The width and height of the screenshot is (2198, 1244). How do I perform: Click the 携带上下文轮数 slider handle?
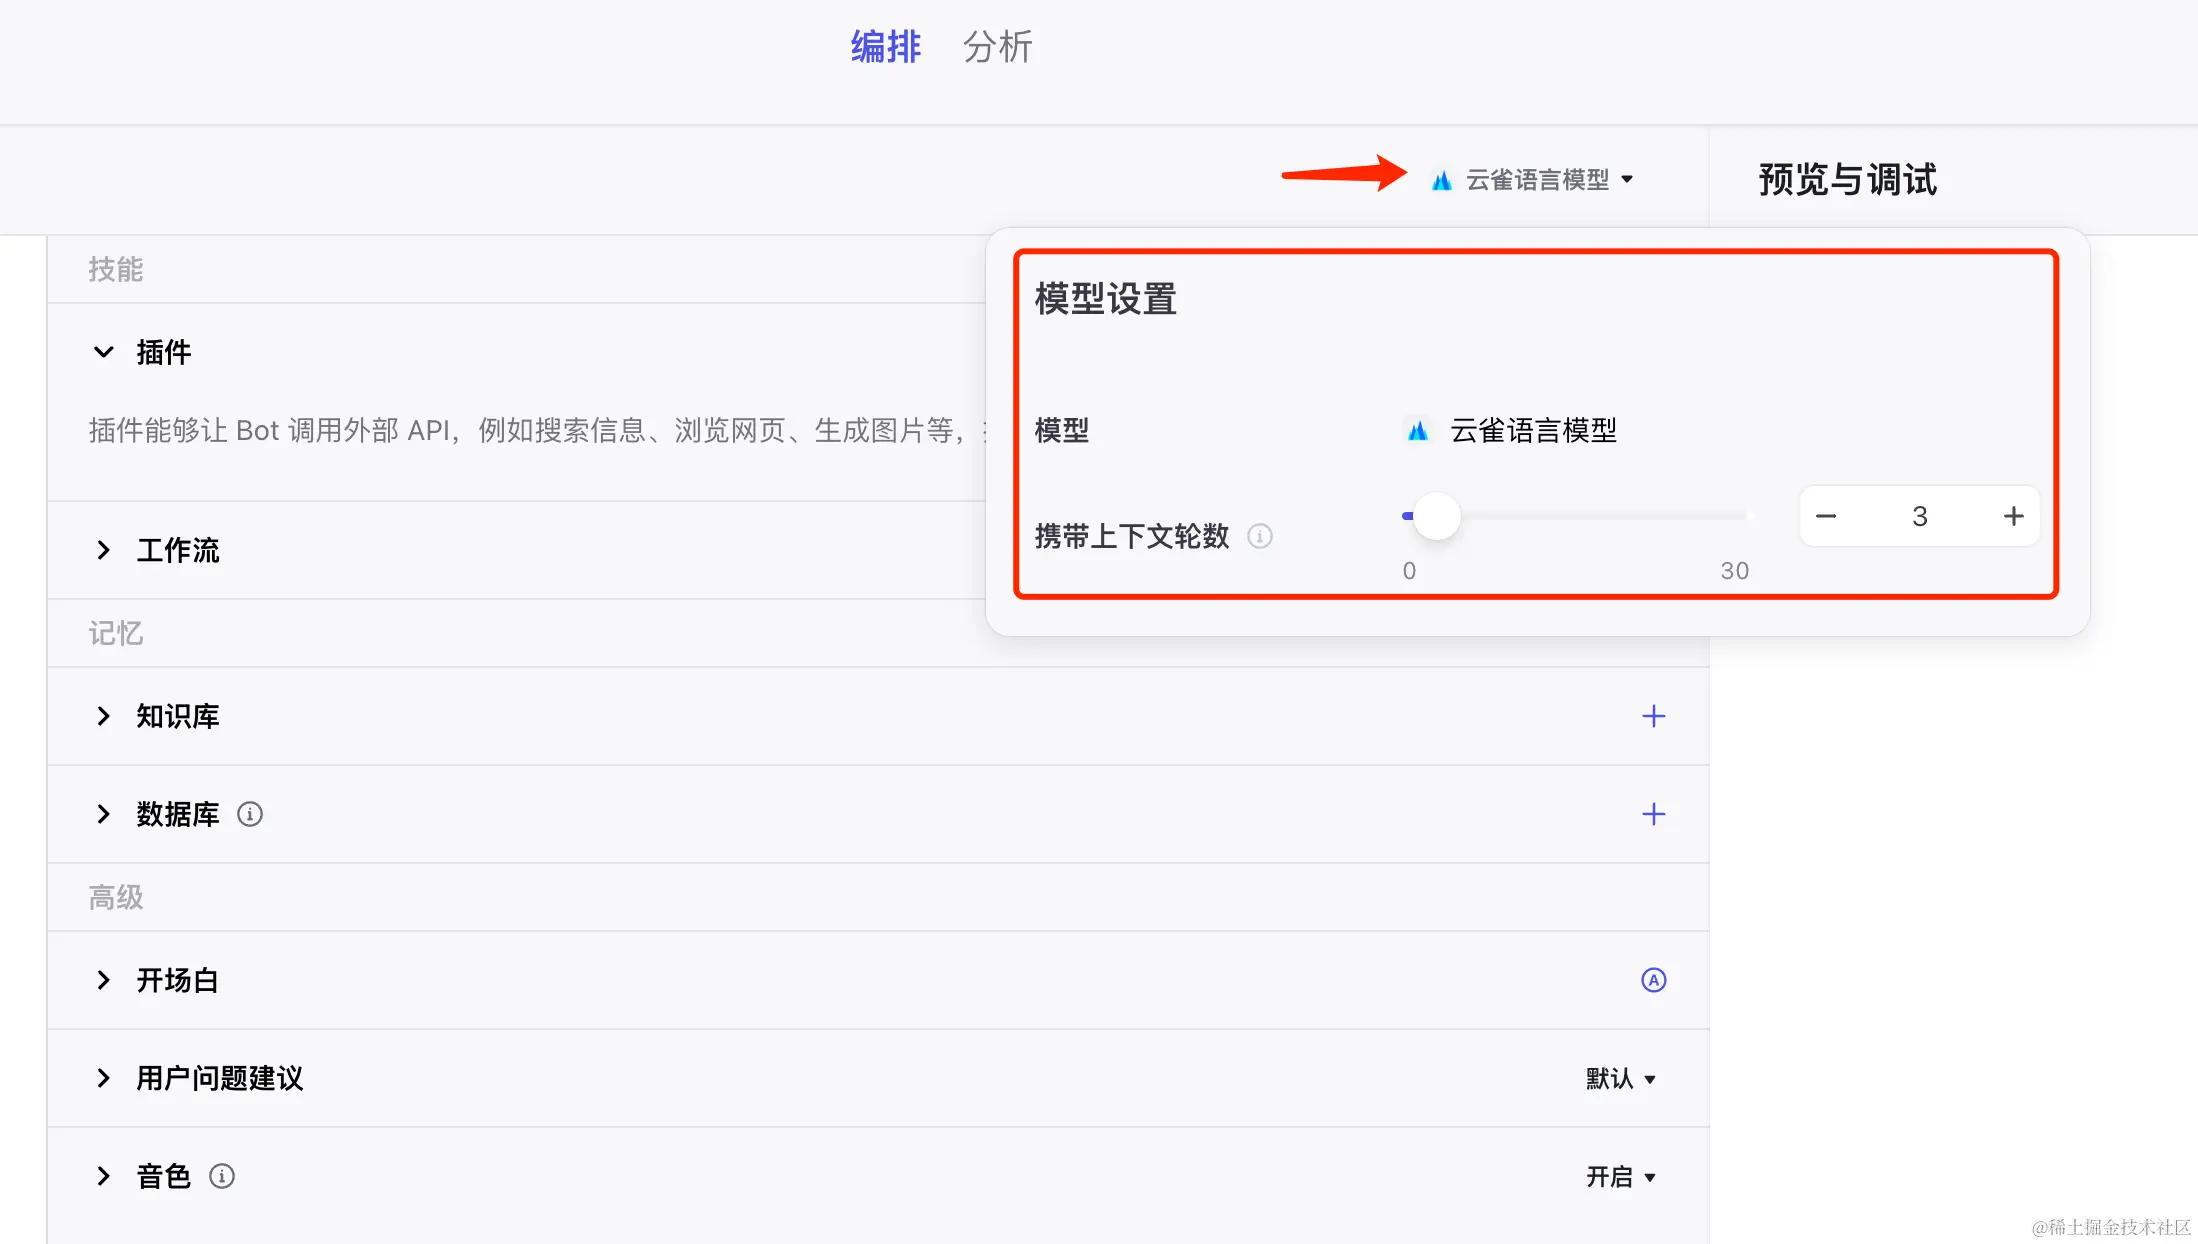click(1437, 516)
